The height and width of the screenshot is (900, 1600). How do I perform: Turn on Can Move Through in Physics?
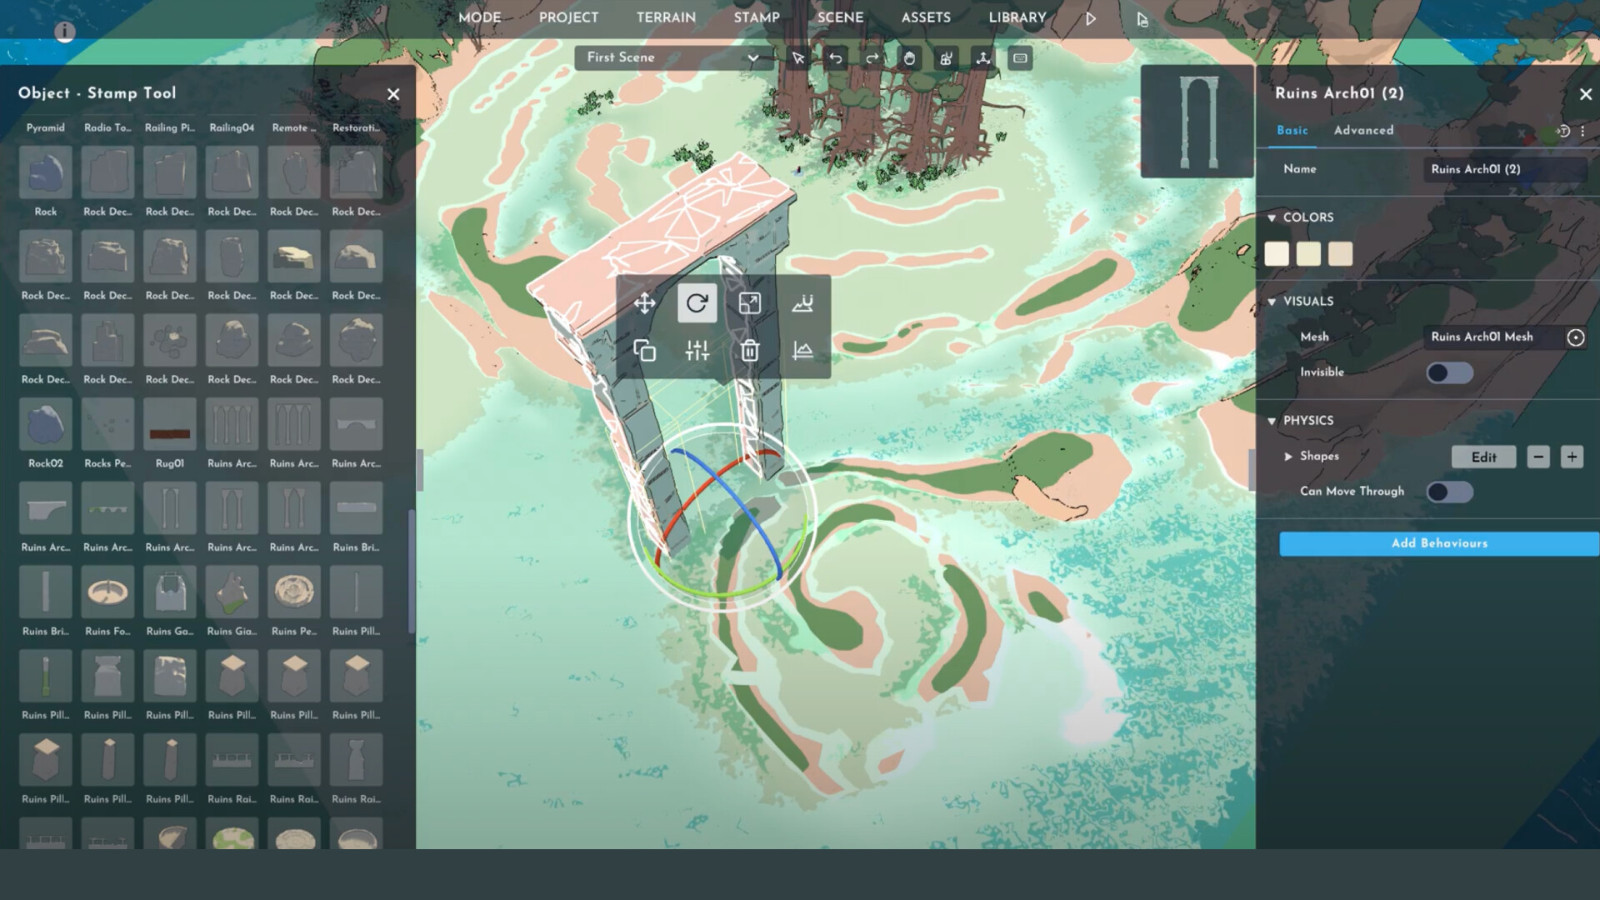1449,492
